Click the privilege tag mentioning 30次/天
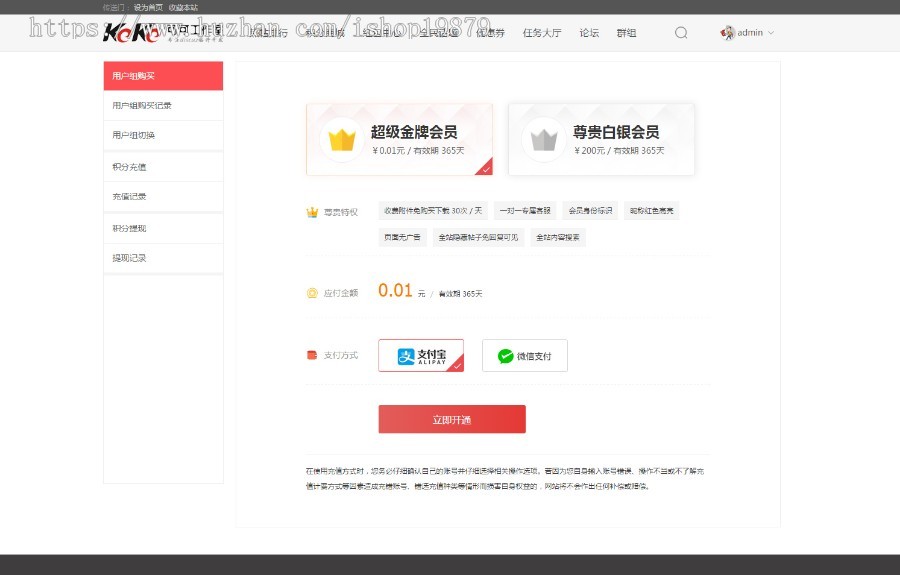 click(433, 211)
